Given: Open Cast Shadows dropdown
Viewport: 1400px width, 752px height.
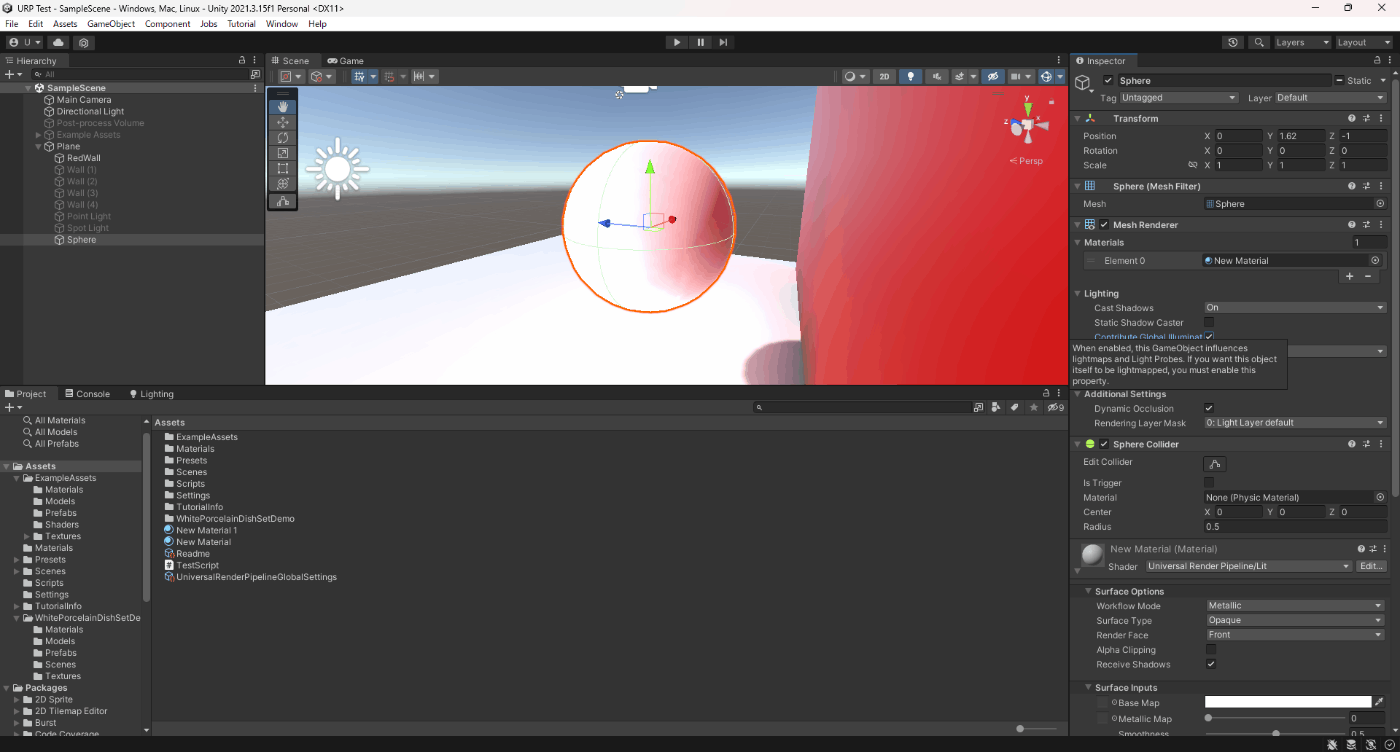Looking at the screenshot, I should [1295, 308].
